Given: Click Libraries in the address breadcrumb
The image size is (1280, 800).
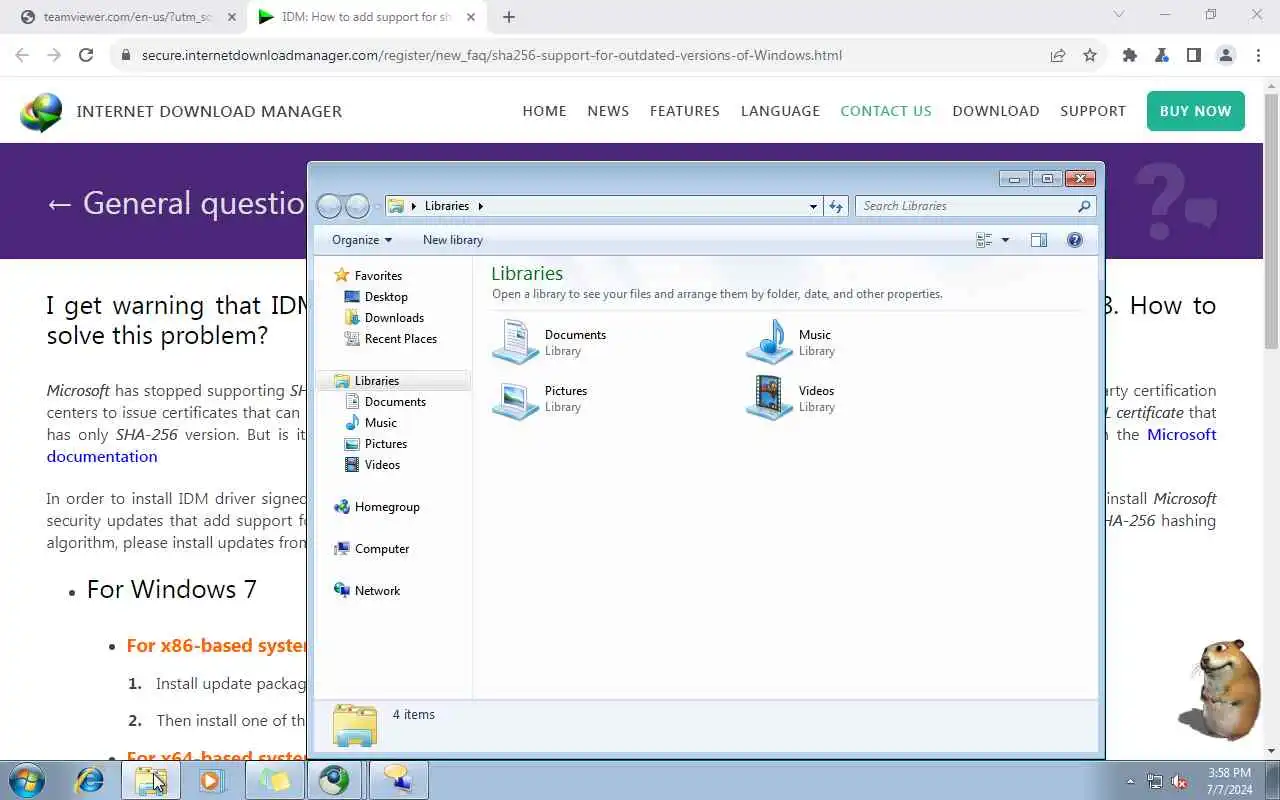Looking at the screenshot, I should click(x=446, y=206).
